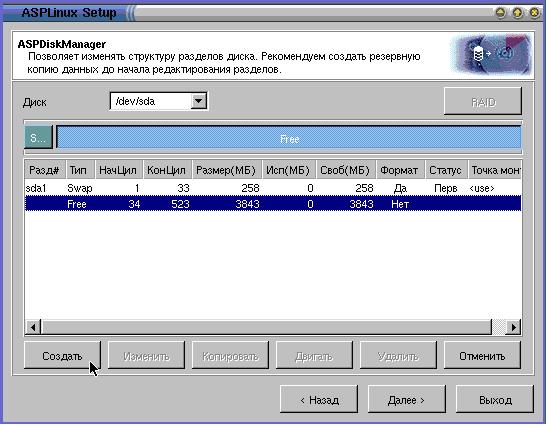Click the <use> mount point cell

pyautogui.click(x=482, y=188)
